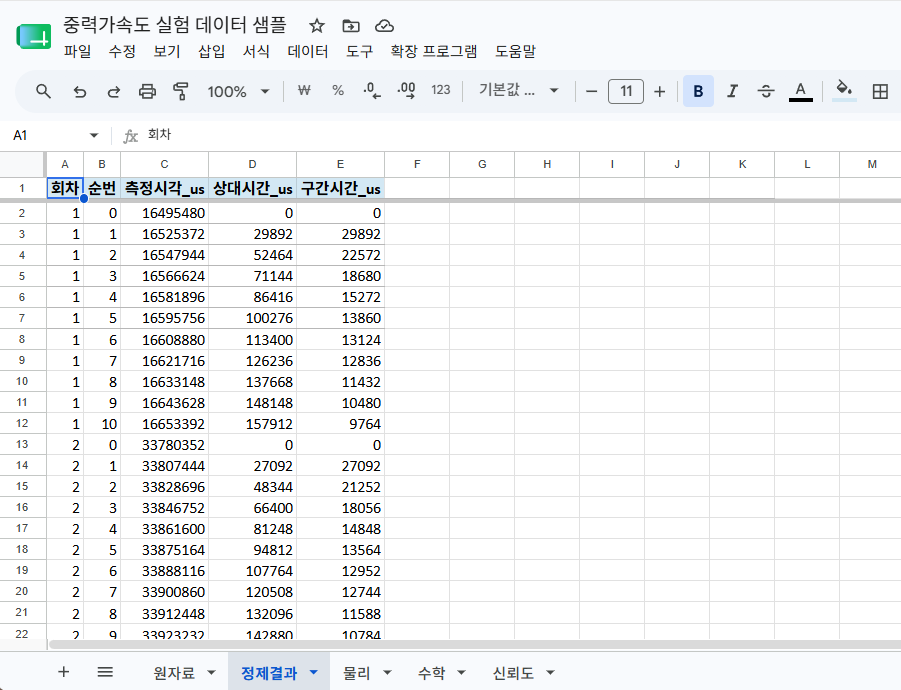Select row 12 header

pos(22,423)
